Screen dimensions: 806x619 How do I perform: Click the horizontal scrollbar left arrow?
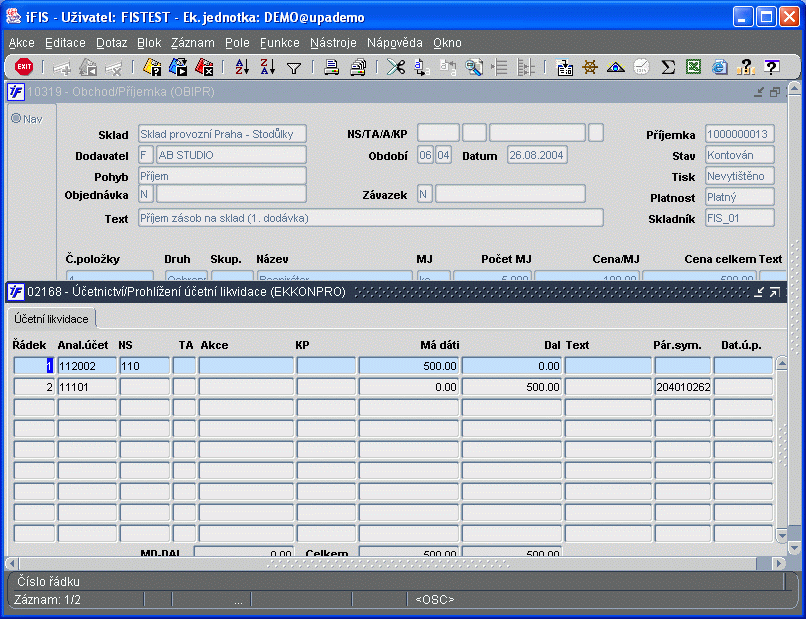pyautogui.click(x=12, y=563)
